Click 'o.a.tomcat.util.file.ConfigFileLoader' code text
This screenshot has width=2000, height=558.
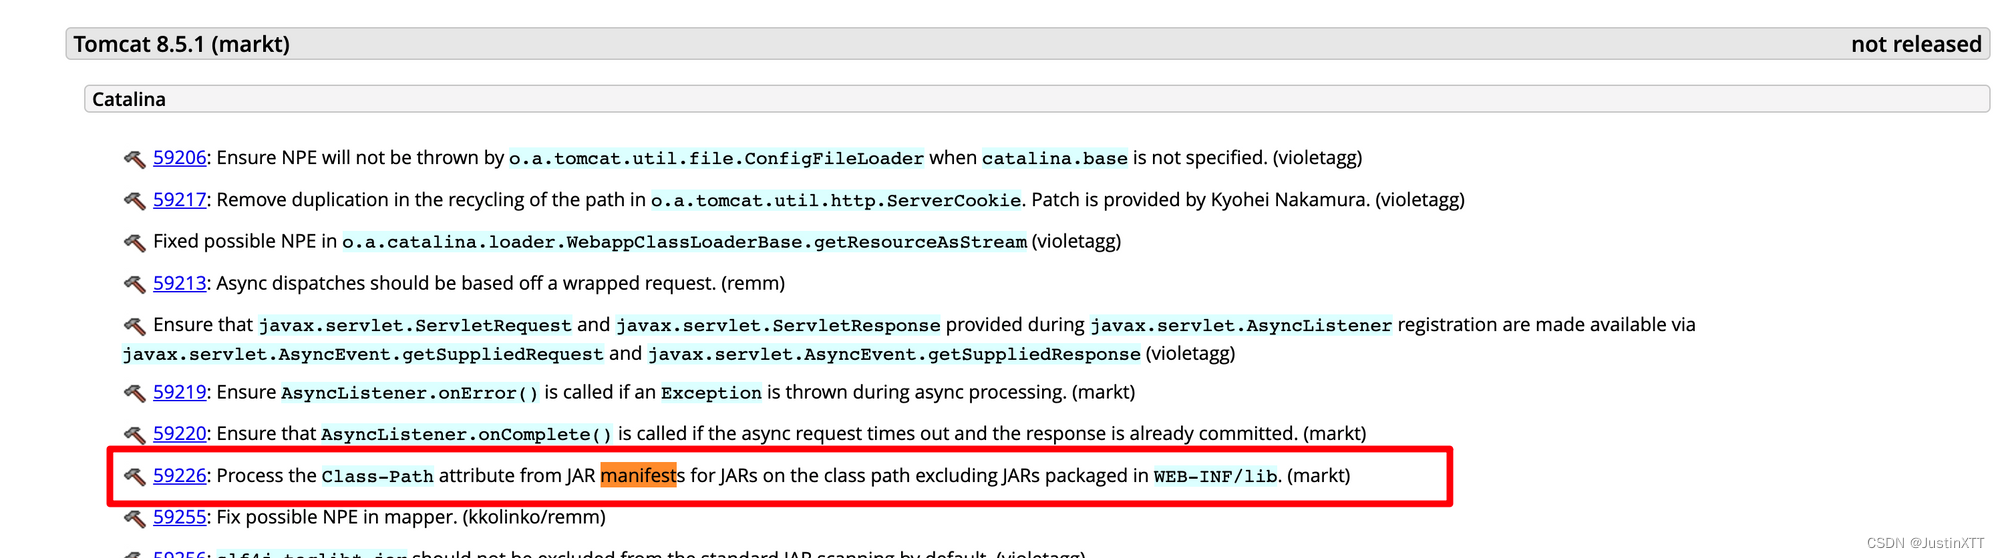(x=717, y=159)
